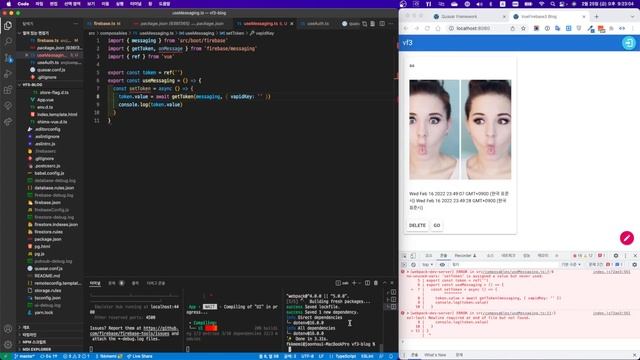
Task: Open Accounts menu at activity bar bottom
Action: click(8, 329)
